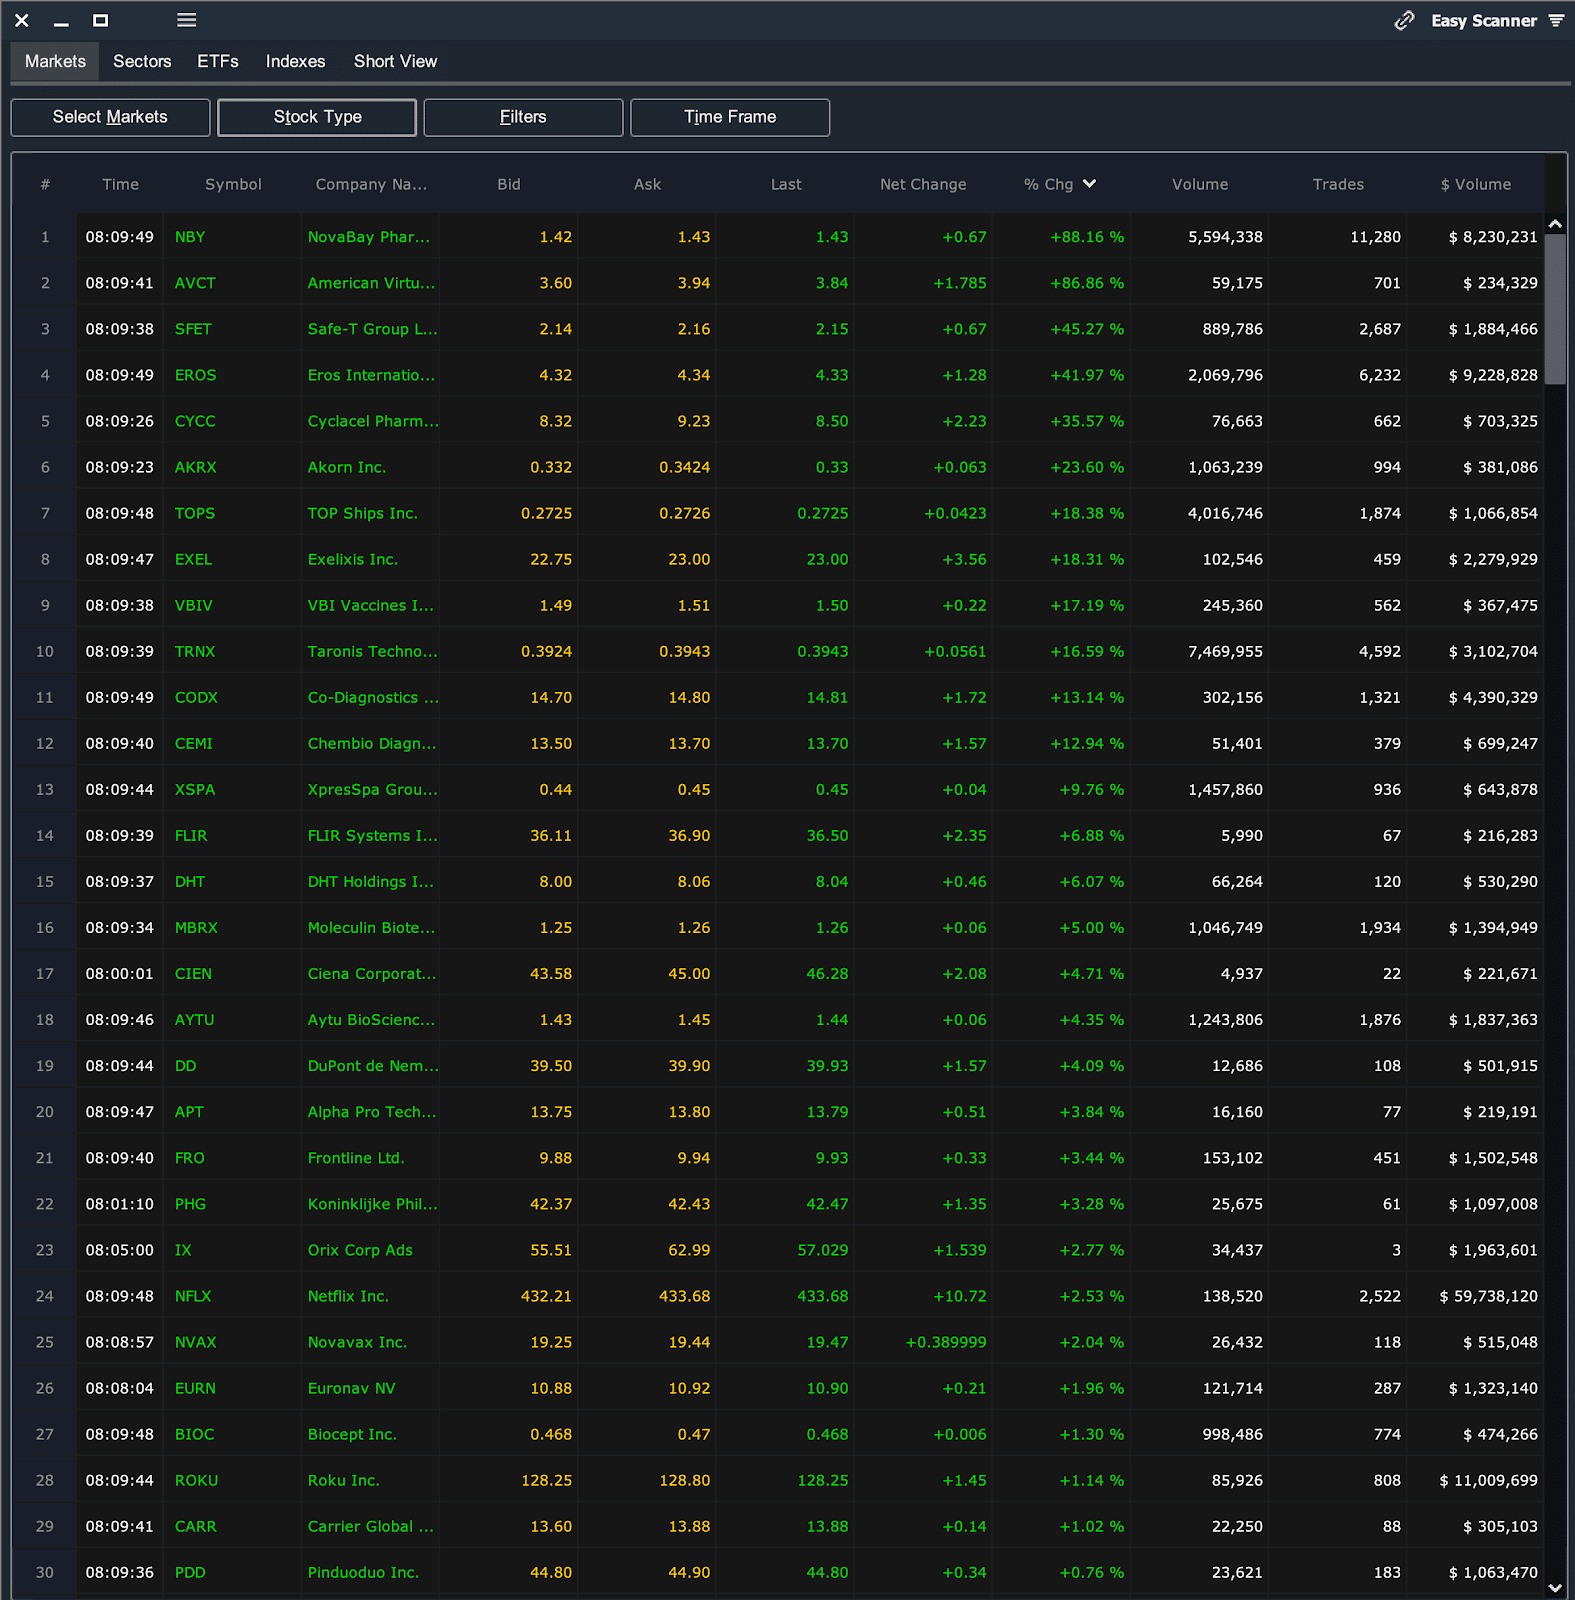Sort by the Net Change column header
1575x1600 pixels.
pos(923,184)
